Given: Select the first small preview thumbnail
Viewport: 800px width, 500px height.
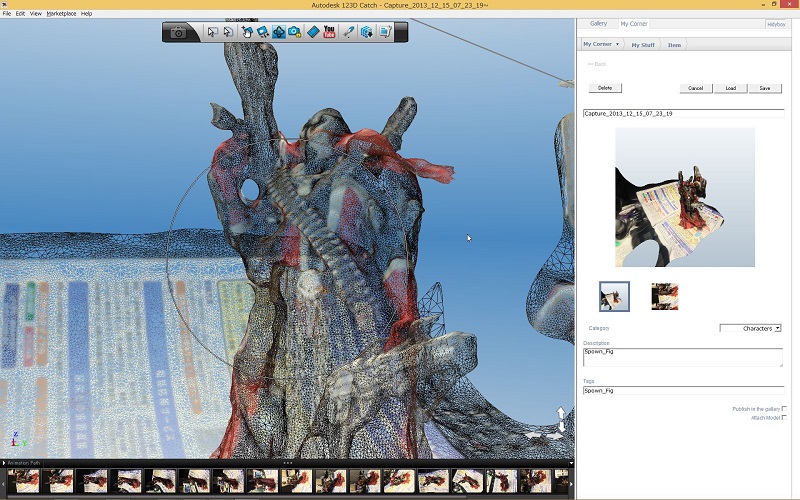Looking at the screenshot, I should click(614, 296).
